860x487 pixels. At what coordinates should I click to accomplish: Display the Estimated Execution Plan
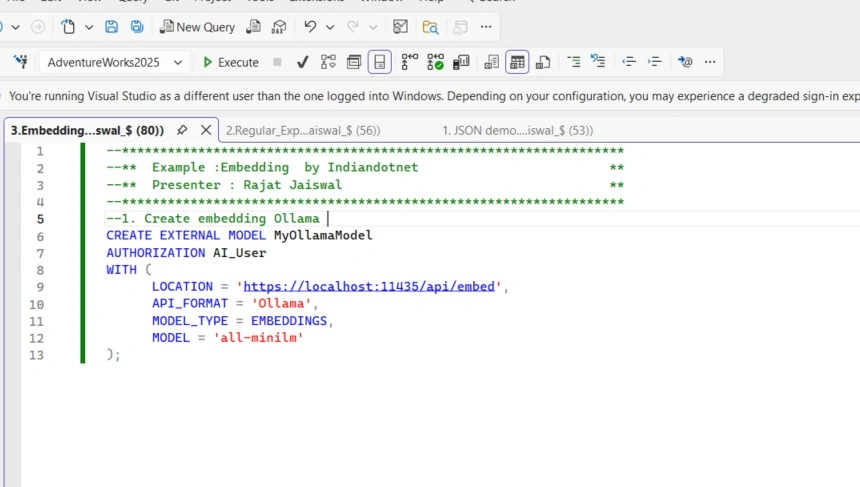tap(328, 62)
